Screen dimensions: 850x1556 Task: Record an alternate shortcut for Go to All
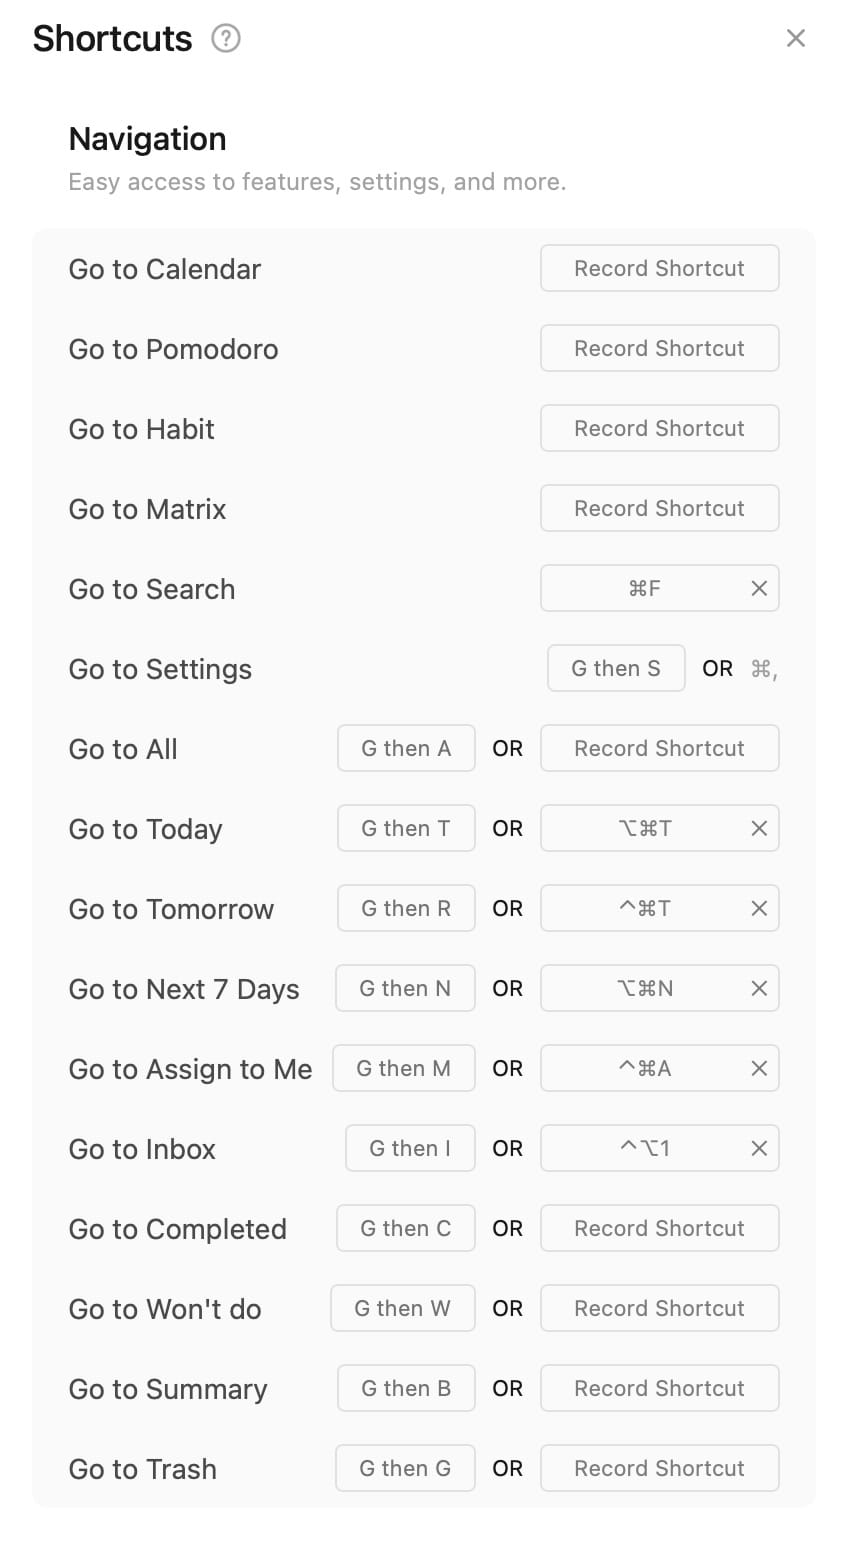pyautogui.click(x=659, y=749)
